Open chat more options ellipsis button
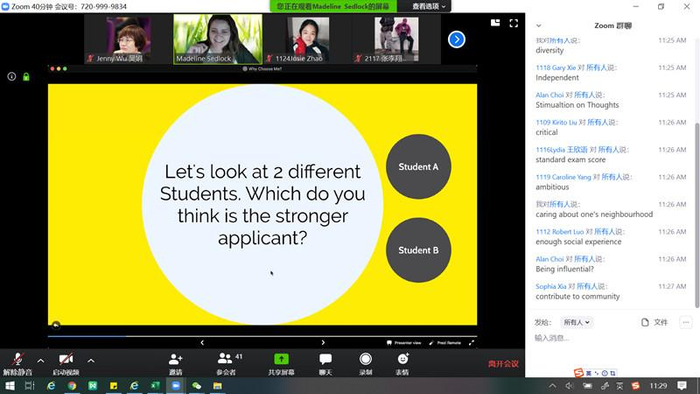The image size is (700, 394). click(x=686, y=322)
